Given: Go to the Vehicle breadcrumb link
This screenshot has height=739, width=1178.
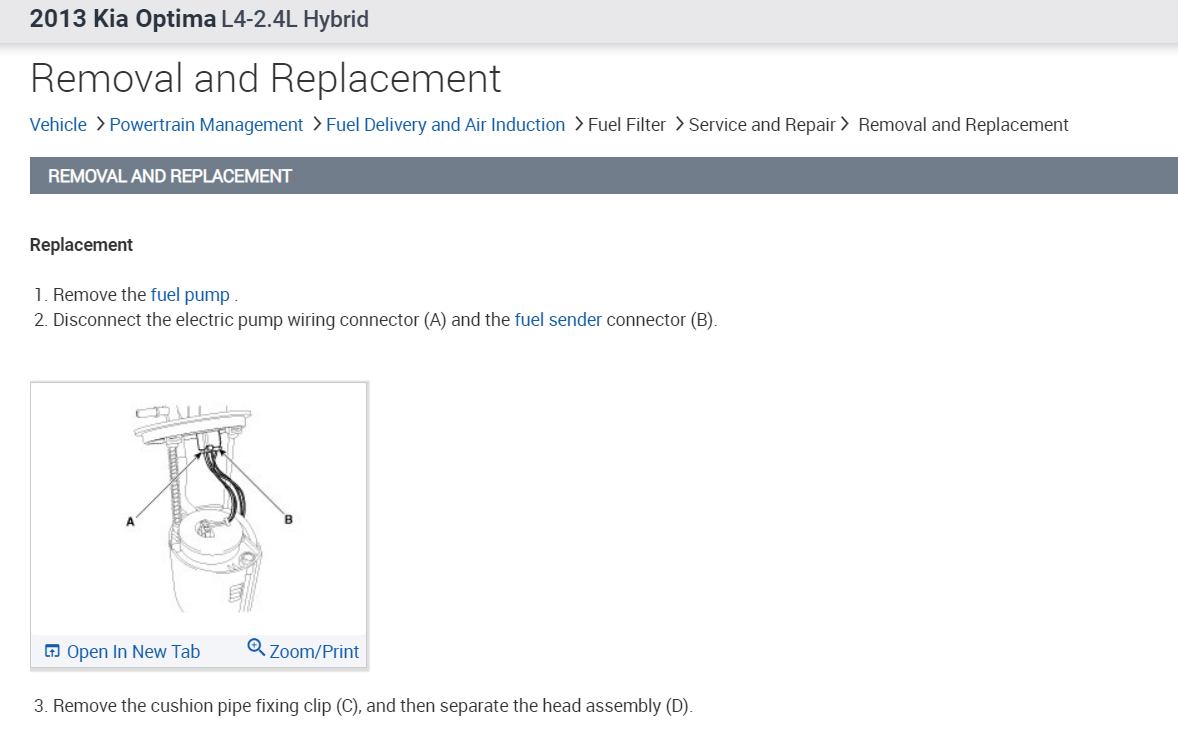Looking at the screenshot, I should pos(58,125).
